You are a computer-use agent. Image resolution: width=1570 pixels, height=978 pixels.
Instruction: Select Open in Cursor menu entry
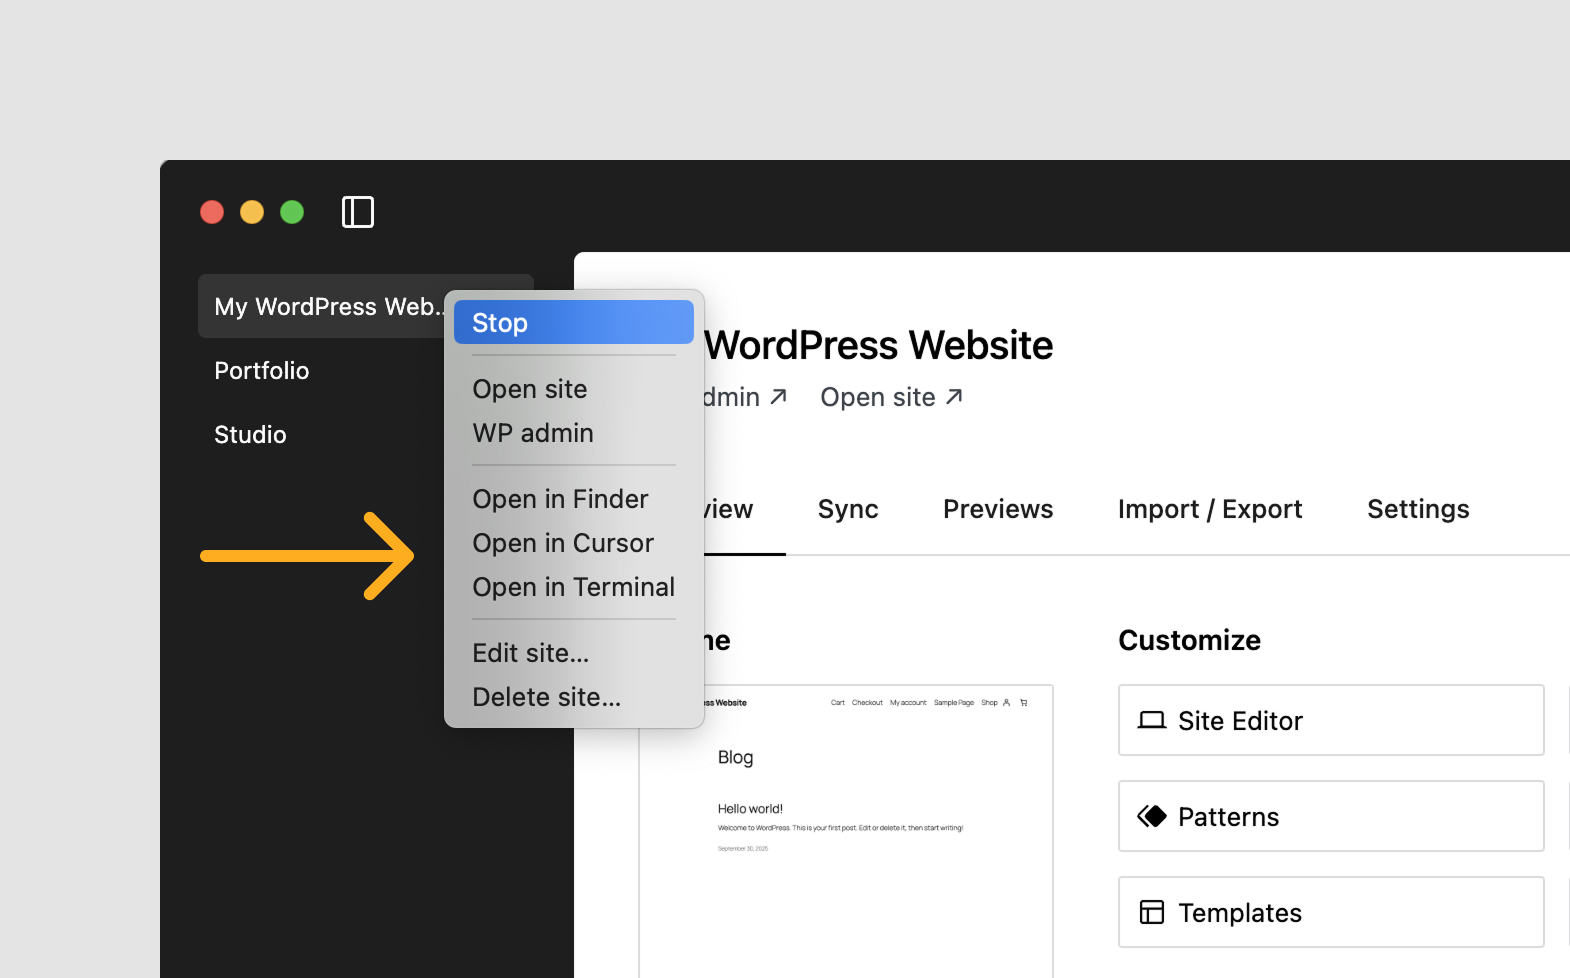574,543
